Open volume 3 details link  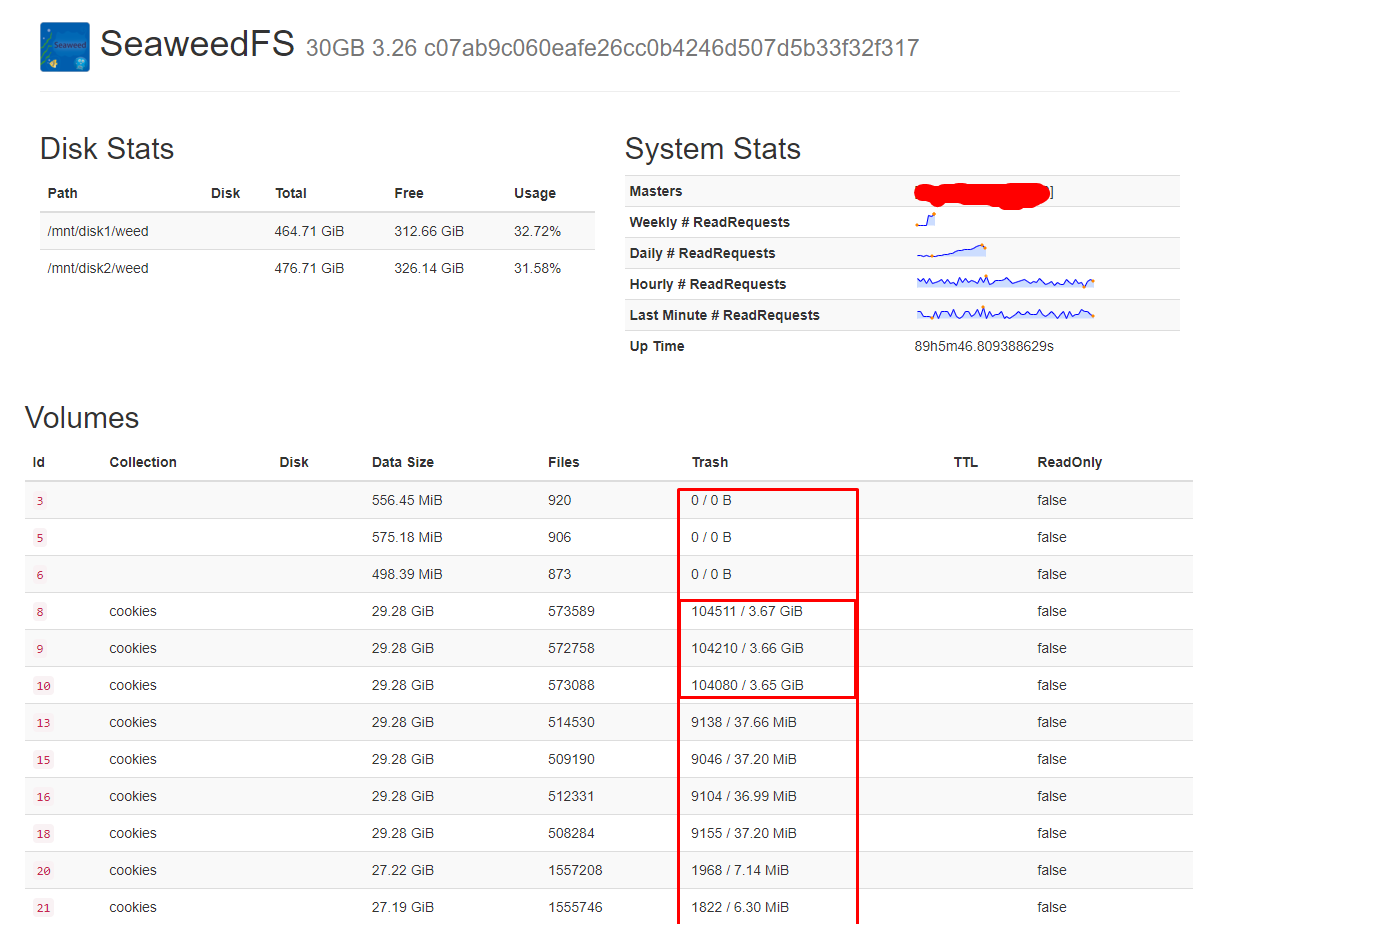(x=38, y=500)
